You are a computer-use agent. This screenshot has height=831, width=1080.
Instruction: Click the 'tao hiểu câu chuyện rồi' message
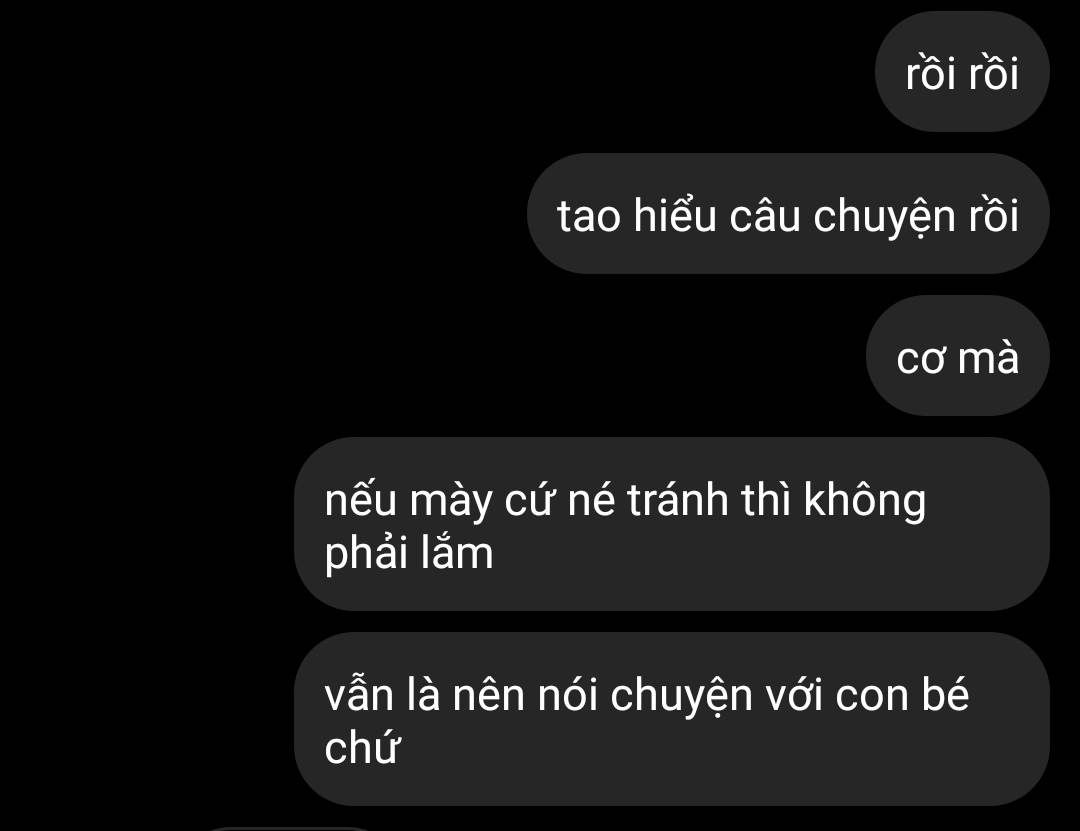click(x=788, y=214)
